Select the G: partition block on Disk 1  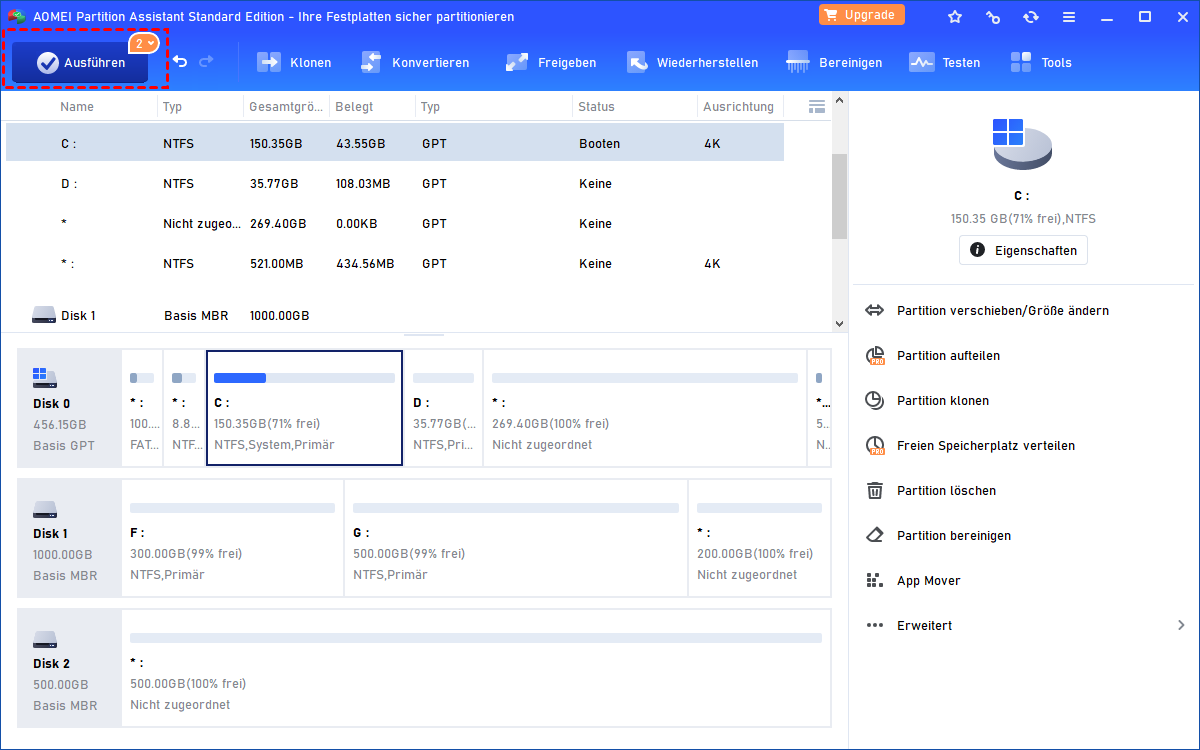pyautogui.click(x=516, y=538)
